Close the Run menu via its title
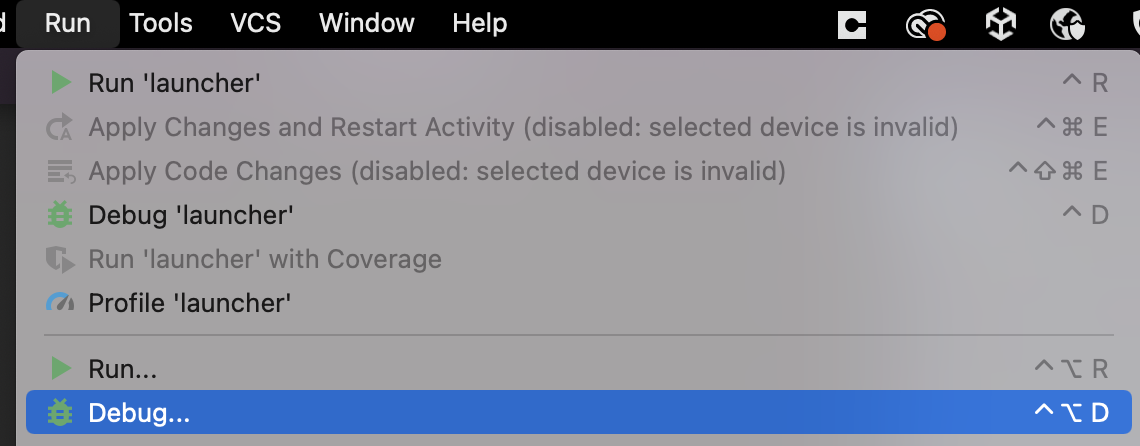The image size is (1140, 446). (x=68, y=23)
